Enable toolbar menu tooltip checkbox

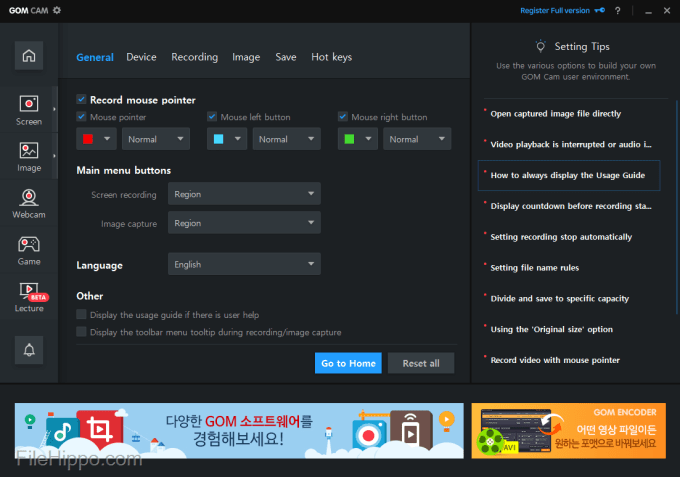pyautogui.click(x=81, y=332)
